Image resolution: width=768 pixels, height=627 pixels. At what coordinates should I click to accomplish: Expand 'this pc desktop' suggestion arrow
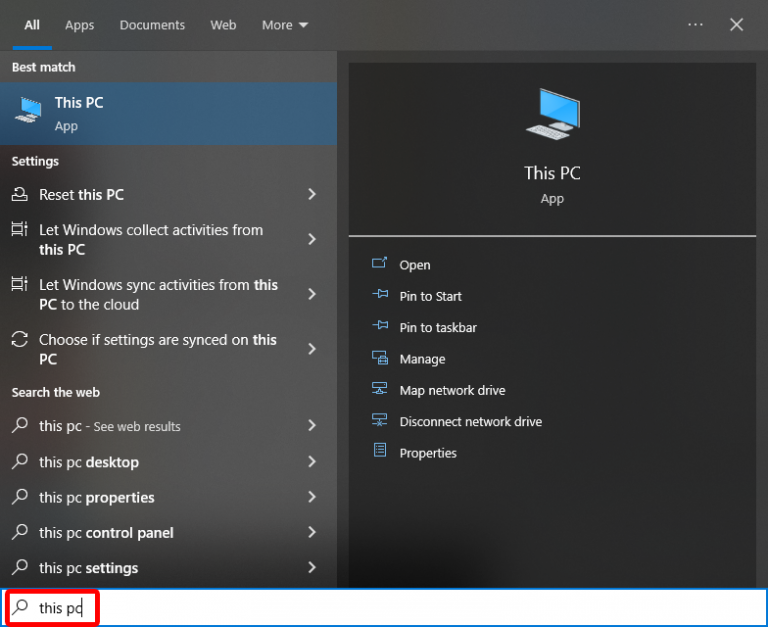tap(312, 461)
